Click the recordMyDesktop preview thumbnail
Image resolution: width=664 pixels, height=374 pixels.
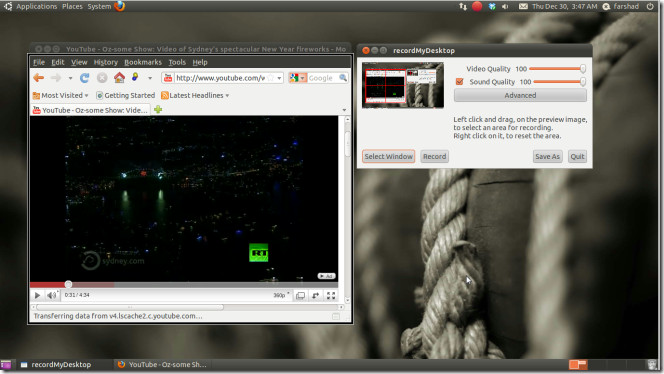click(403, 85)
